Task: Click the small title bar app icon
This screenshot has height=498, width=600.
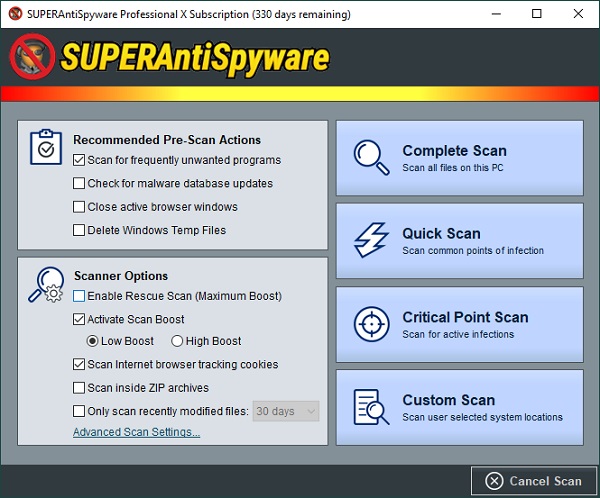Action: (x=15, y=14)
